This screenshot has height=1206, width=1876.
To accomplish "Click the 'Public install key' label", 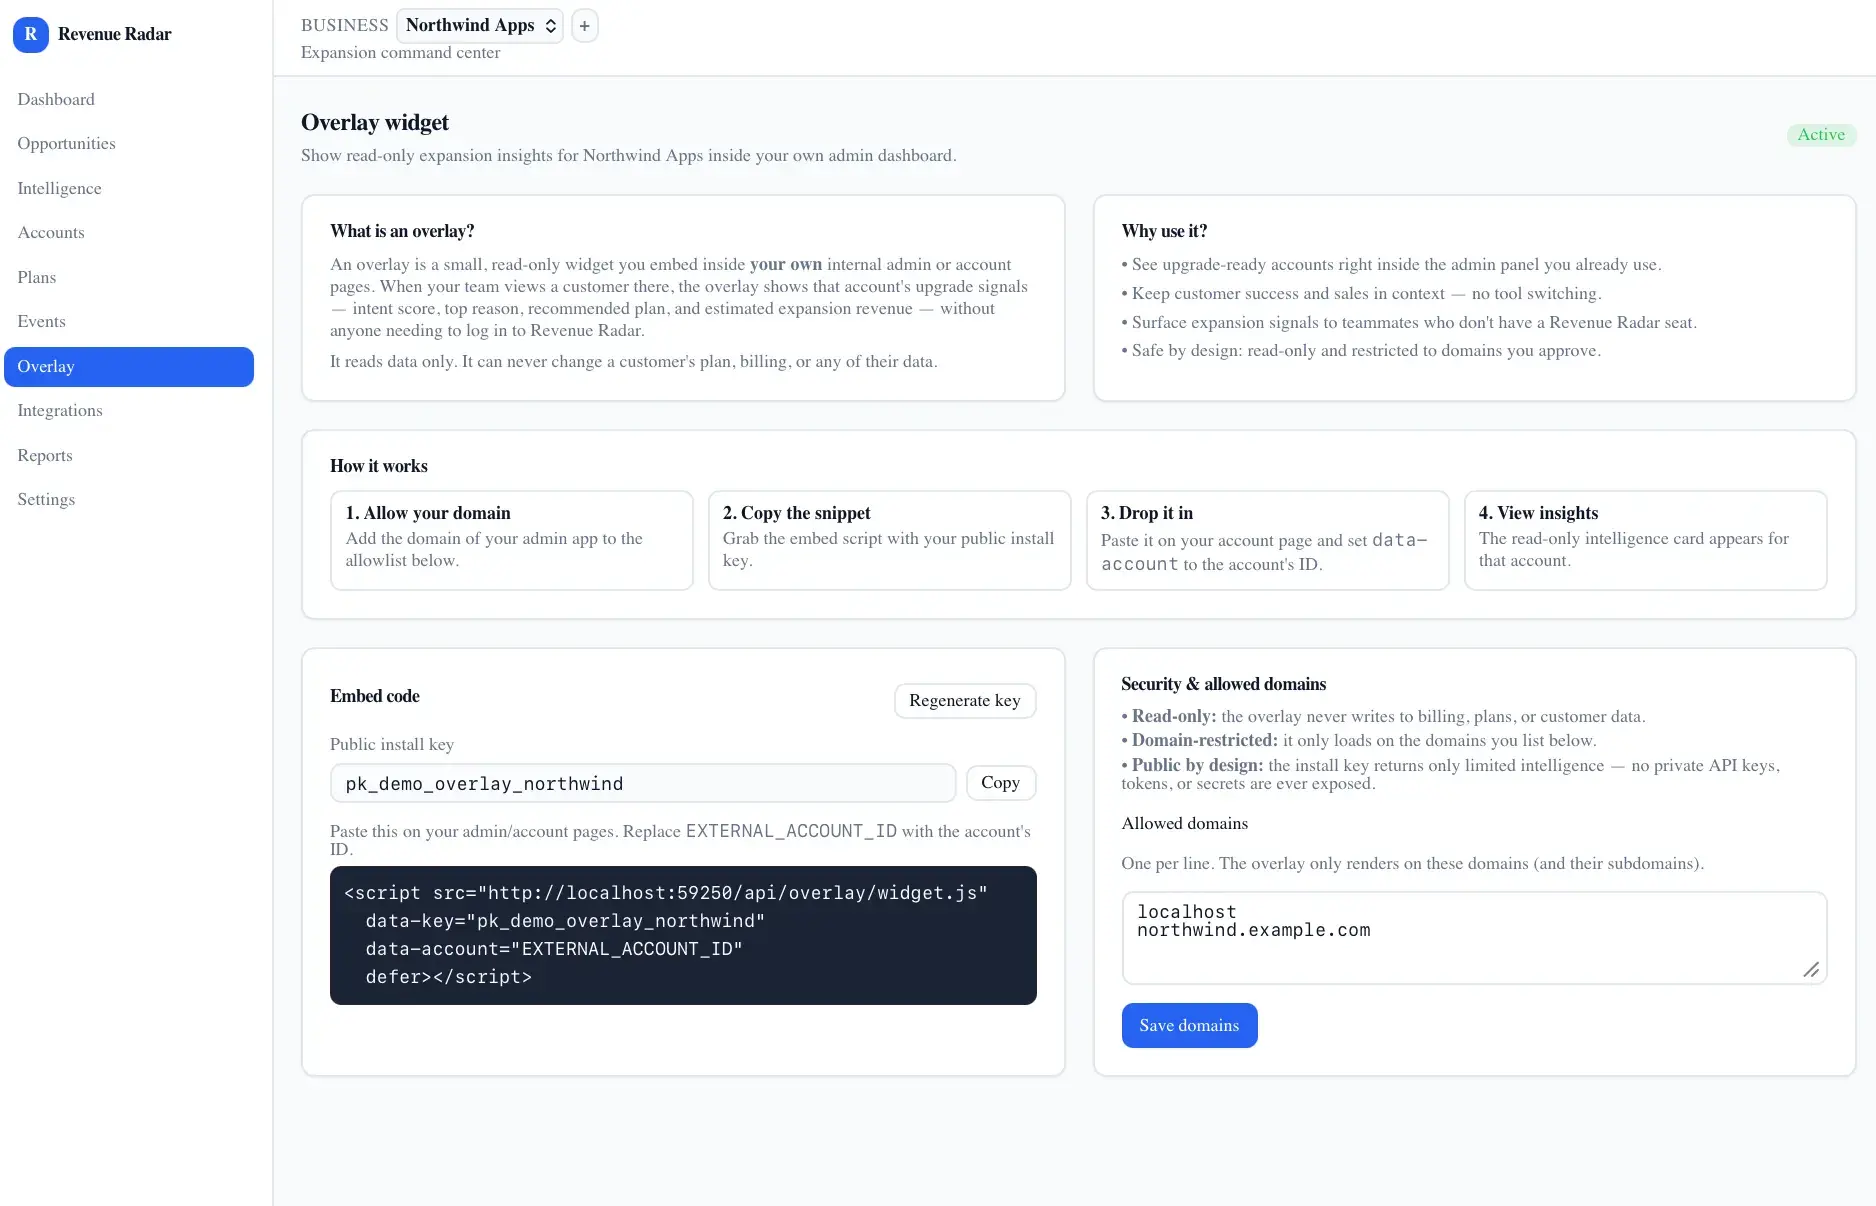I will [392, 744].
